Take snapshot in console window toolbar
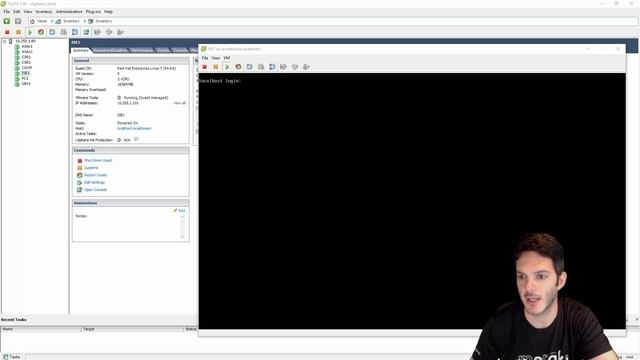Image resolution: width=640 pixels, height=360 pixels. click(x=249, y=67)
